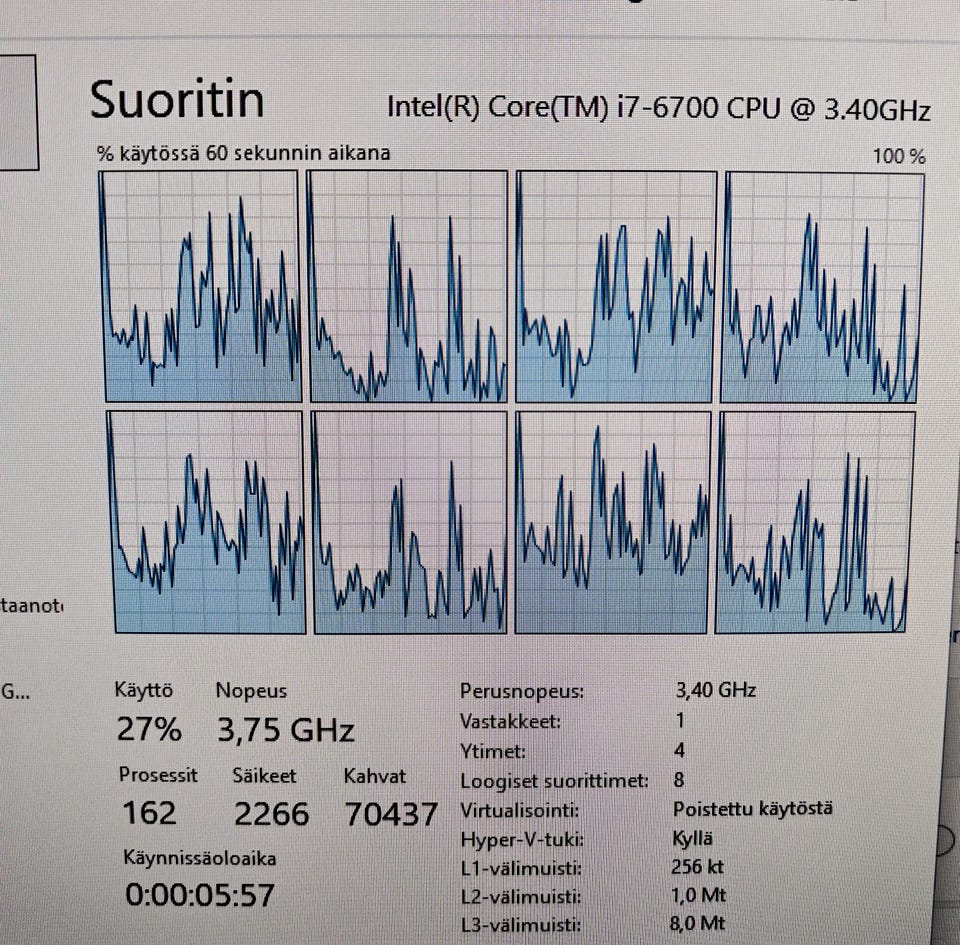The height and width of the screenshot is (945, 960).
Task: Click the Ytimet label
Action: (492, 751)
